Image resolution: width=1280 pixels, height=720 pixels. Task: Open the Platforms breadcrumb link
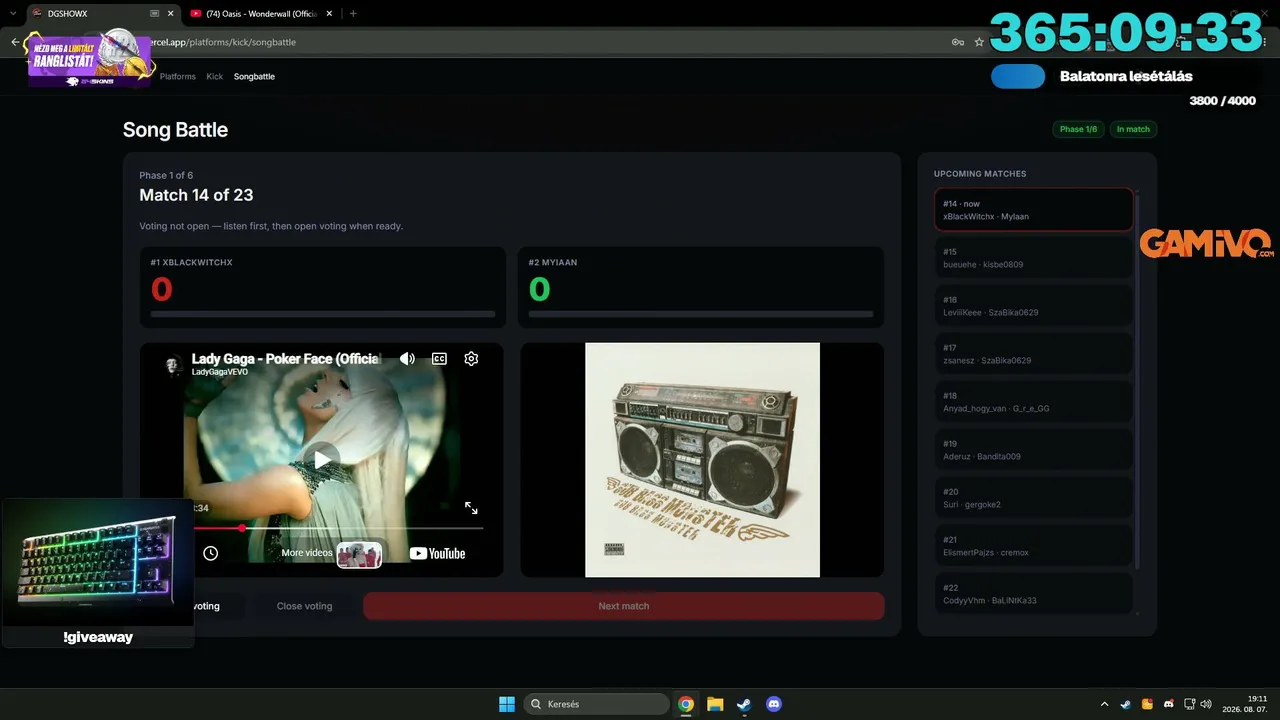[x=178, y=76]
